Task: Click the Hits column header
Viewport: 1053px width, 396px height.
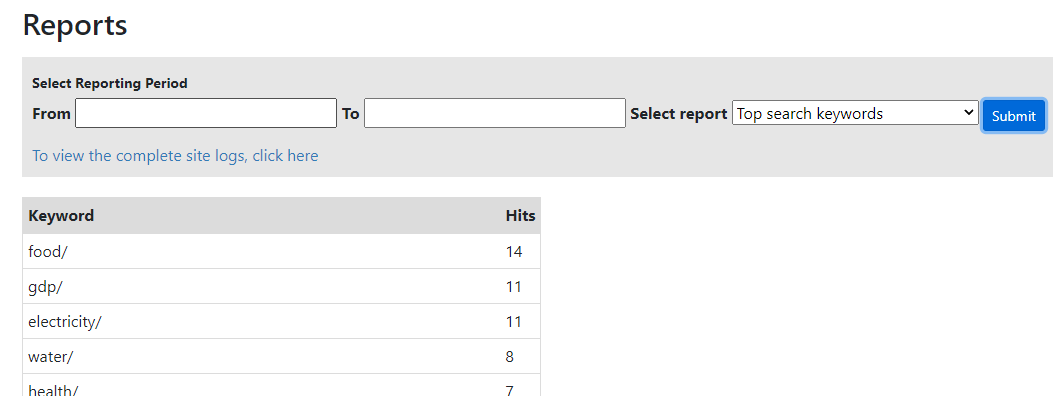Action: click(x=520, y=215)
